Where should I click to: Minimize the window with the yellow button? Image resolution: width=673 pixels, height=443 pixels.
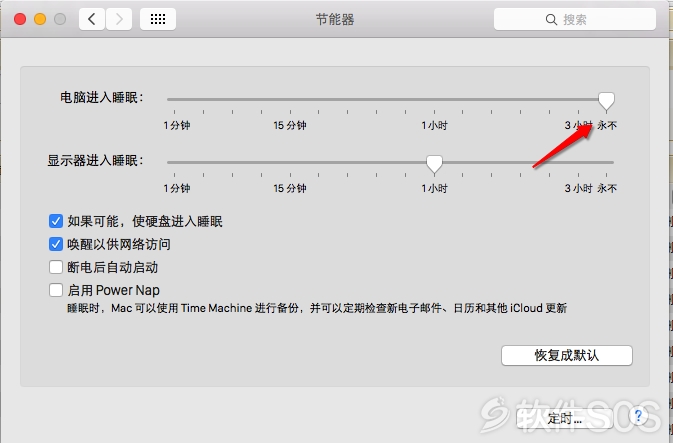point(40,19)
